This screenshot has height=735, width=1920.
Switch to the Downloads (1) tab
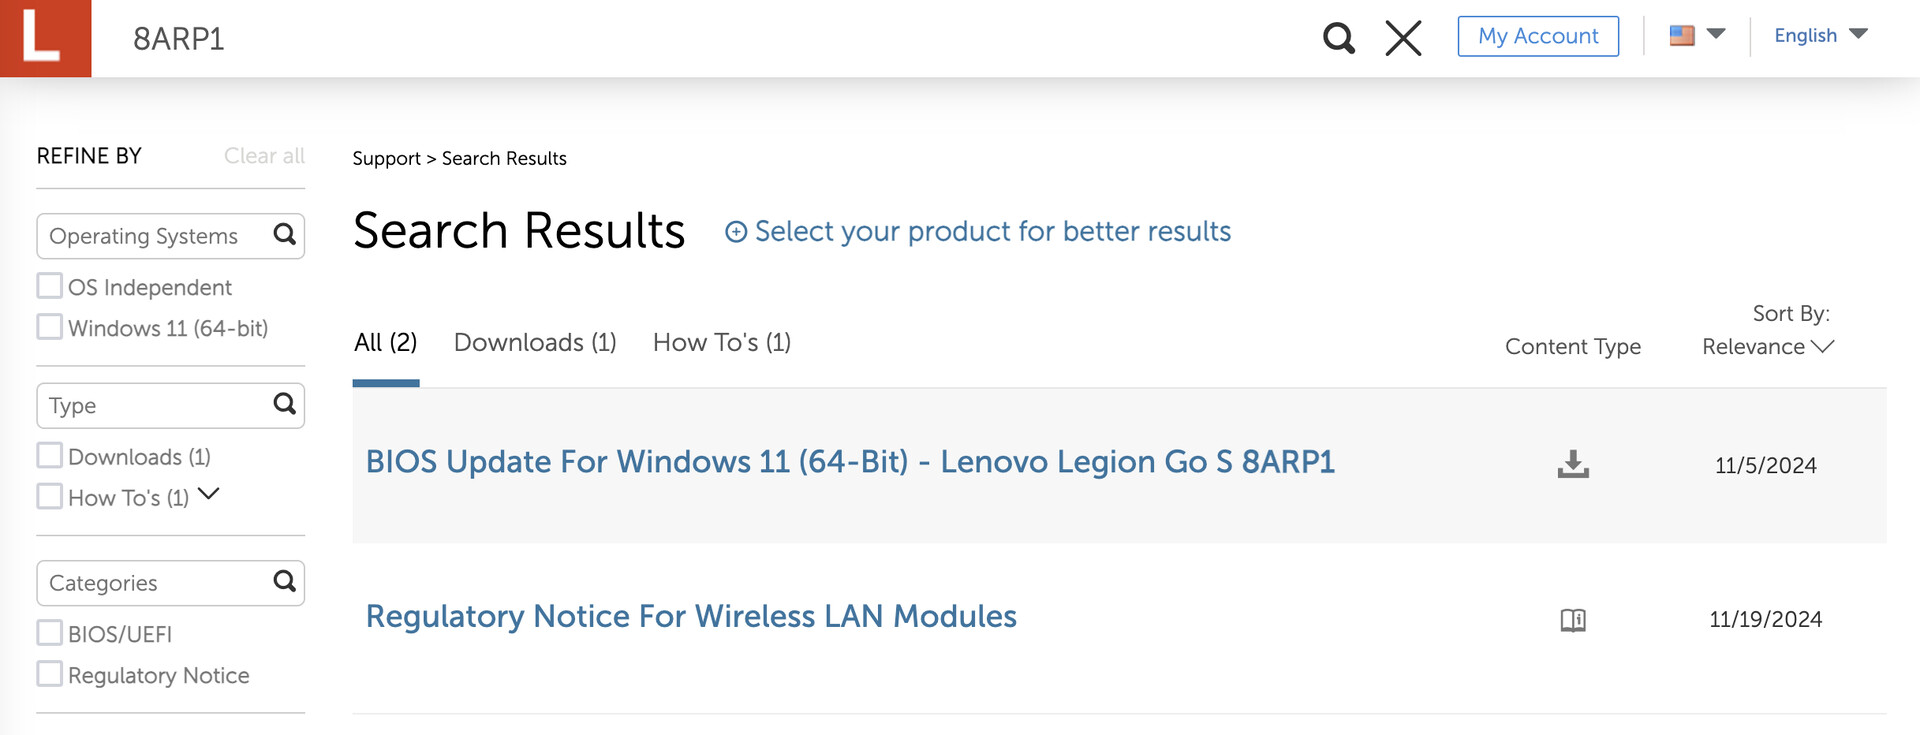coord(535,342)
